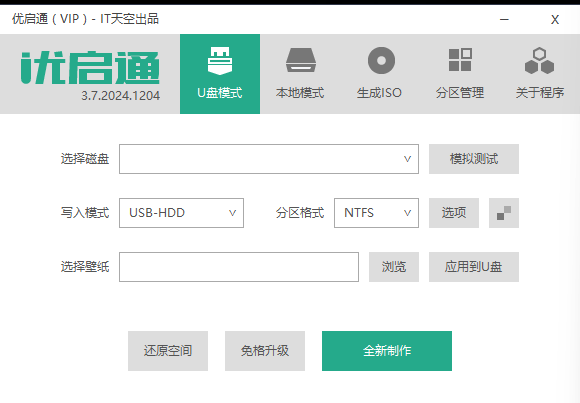Click the 免格升级 button
The image size is (580, 403).
click(265, 351)
